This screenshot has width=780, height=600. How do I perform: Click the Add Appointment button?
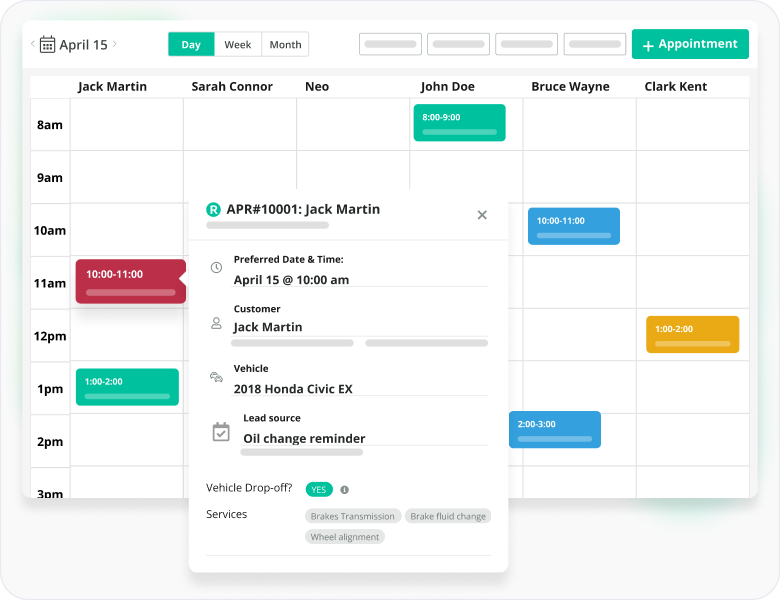(690, 45)
